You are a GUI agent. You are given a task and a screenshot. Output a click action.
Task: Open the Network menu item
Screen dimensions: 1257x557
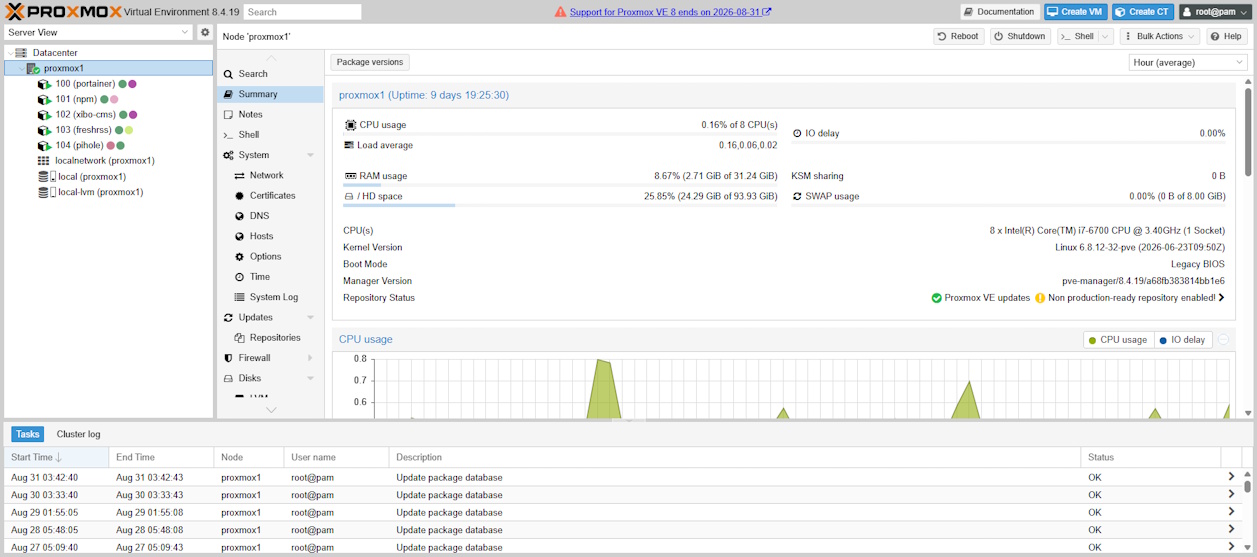[x=270, y=175]
